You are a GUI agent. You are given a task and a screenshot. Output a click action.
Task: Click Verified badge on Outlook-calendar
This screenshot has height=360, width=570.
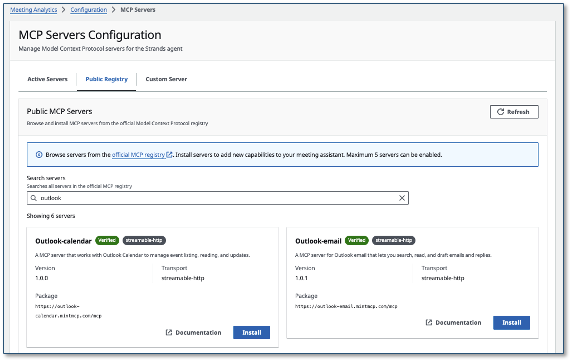(107, 240)
